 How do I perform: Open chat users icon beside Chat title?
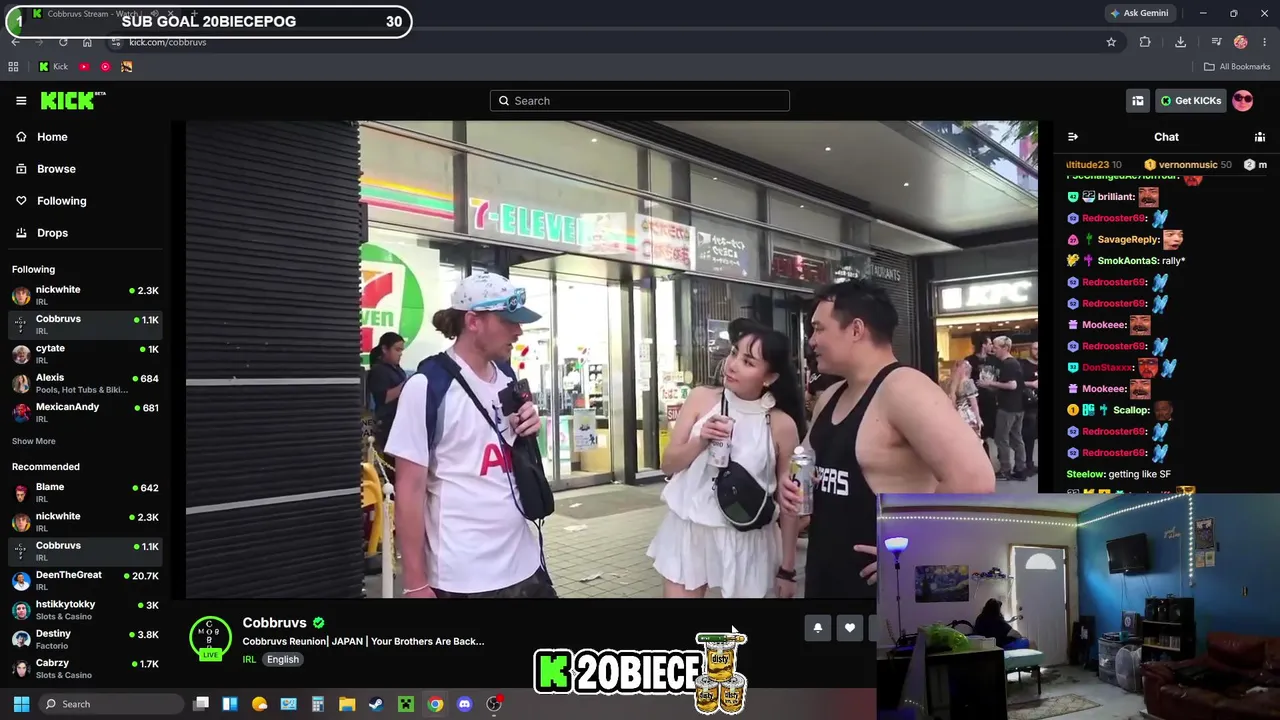(x=1260, y=137)
